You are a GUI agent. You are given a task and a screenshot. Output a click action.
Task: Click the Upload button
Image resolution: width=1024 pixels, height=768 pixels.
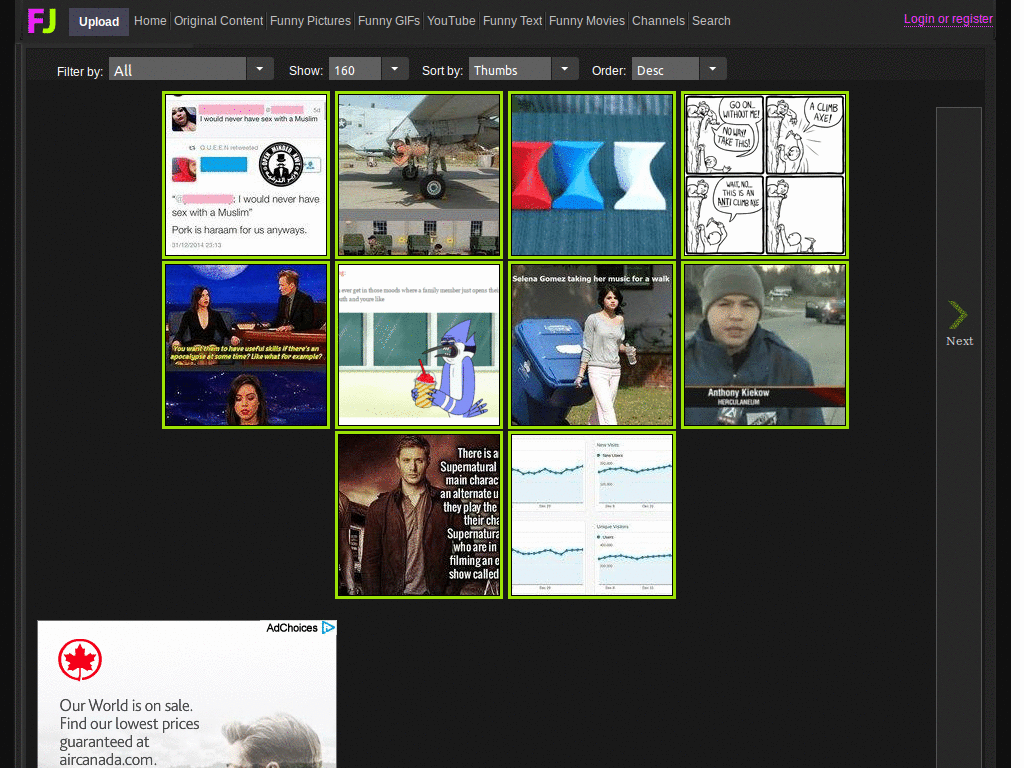click(x=99, y=22)
